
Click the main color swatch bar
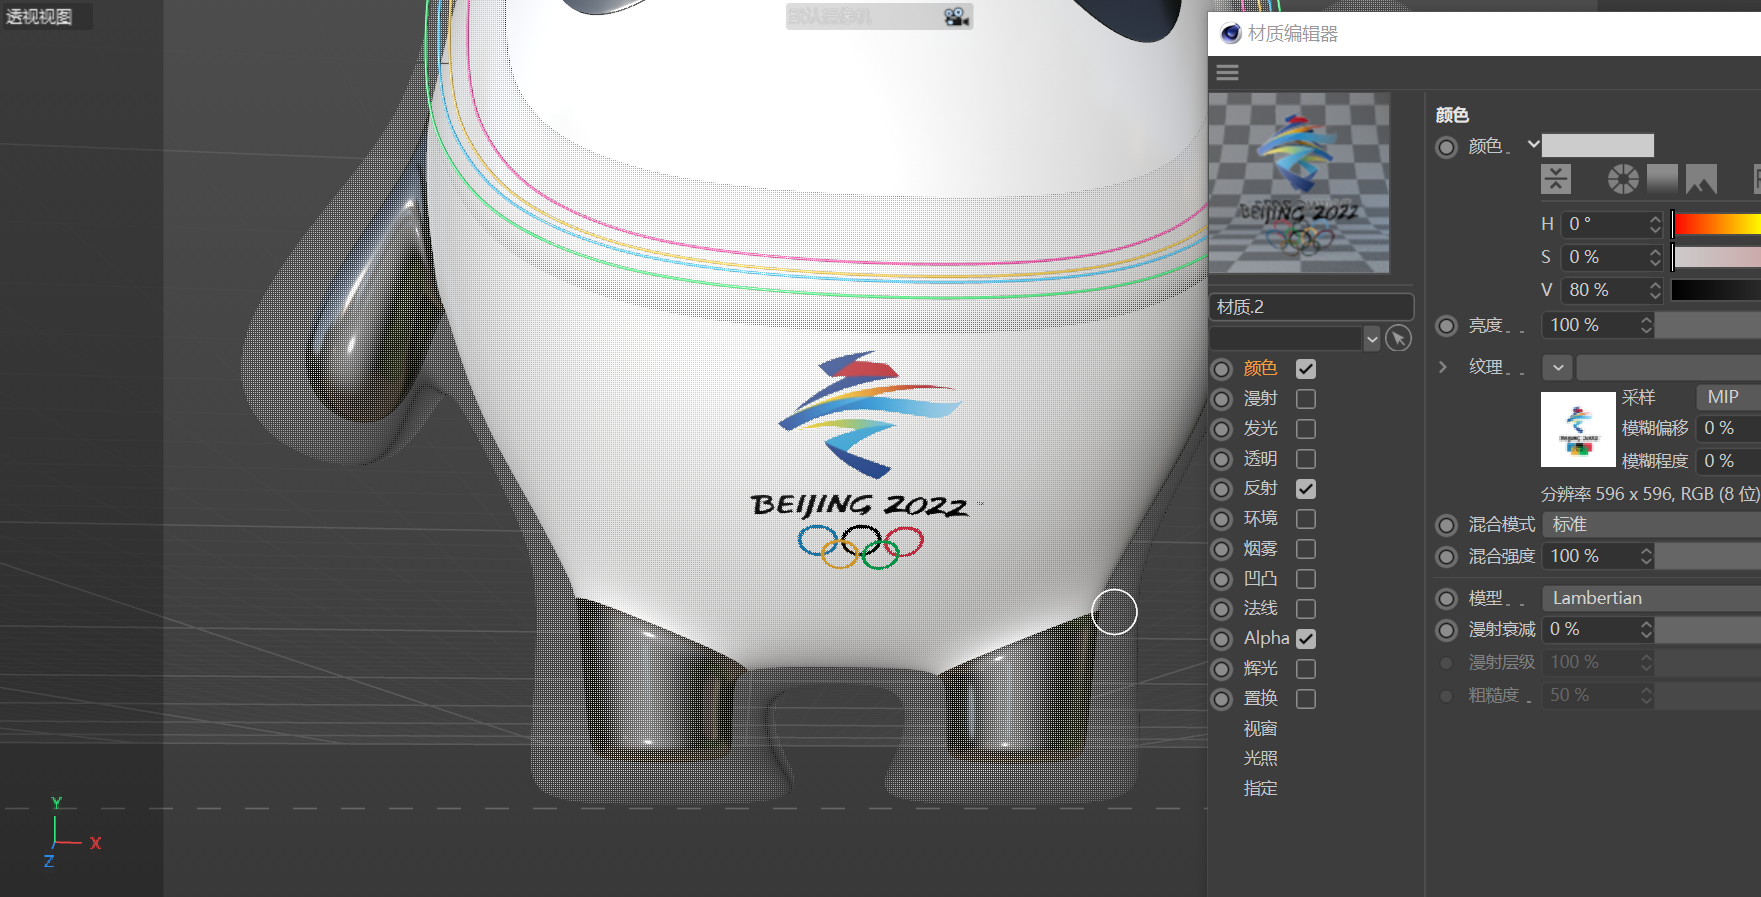1598,146
